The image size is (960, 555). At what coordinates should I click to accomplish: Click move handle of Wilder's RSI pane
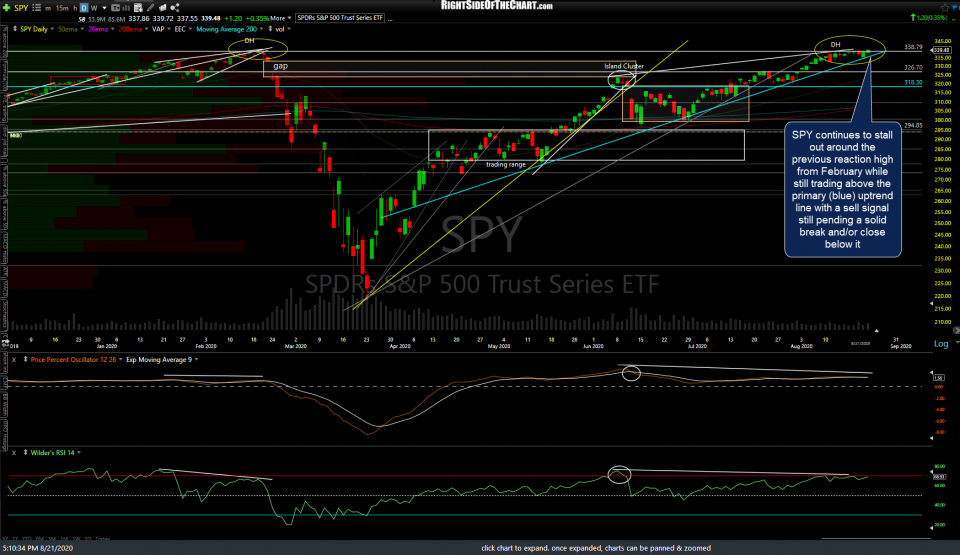pyautogui.click(x=25, y=453)
